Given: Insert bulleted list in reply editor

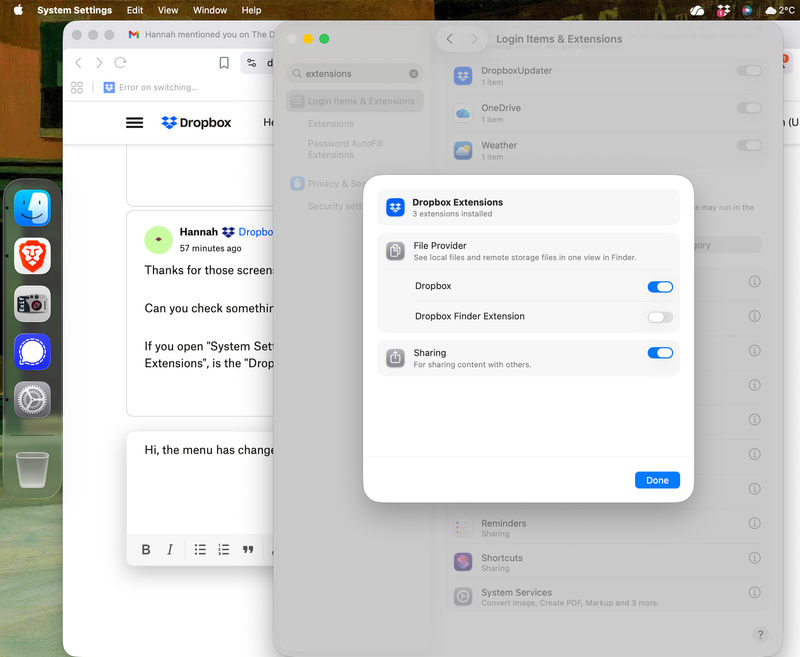Looking at the screenshot, I should [x=200, y=549].
